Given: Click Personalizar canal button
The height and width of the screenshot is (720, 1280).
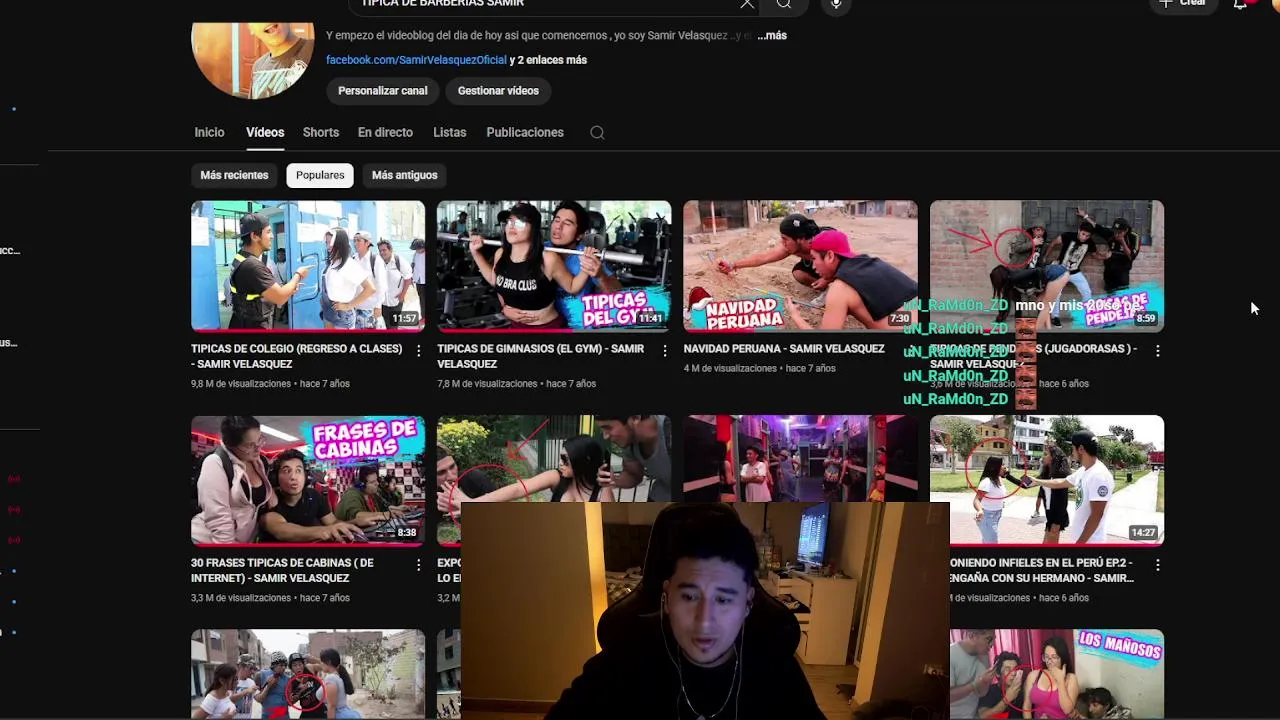Looking at the screenshot, I should click(382, 91).
